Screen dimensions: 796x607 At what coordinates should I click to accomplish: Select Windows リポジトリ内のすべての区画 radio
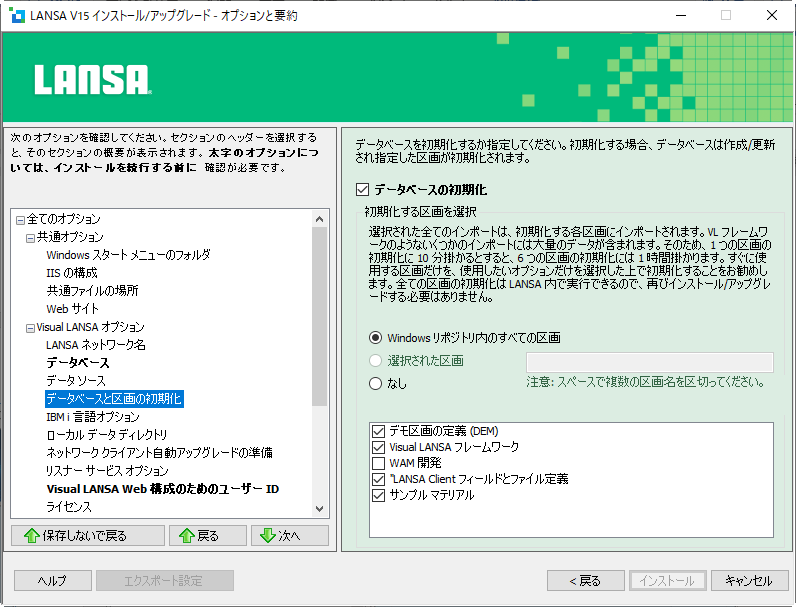coord(375,338)
